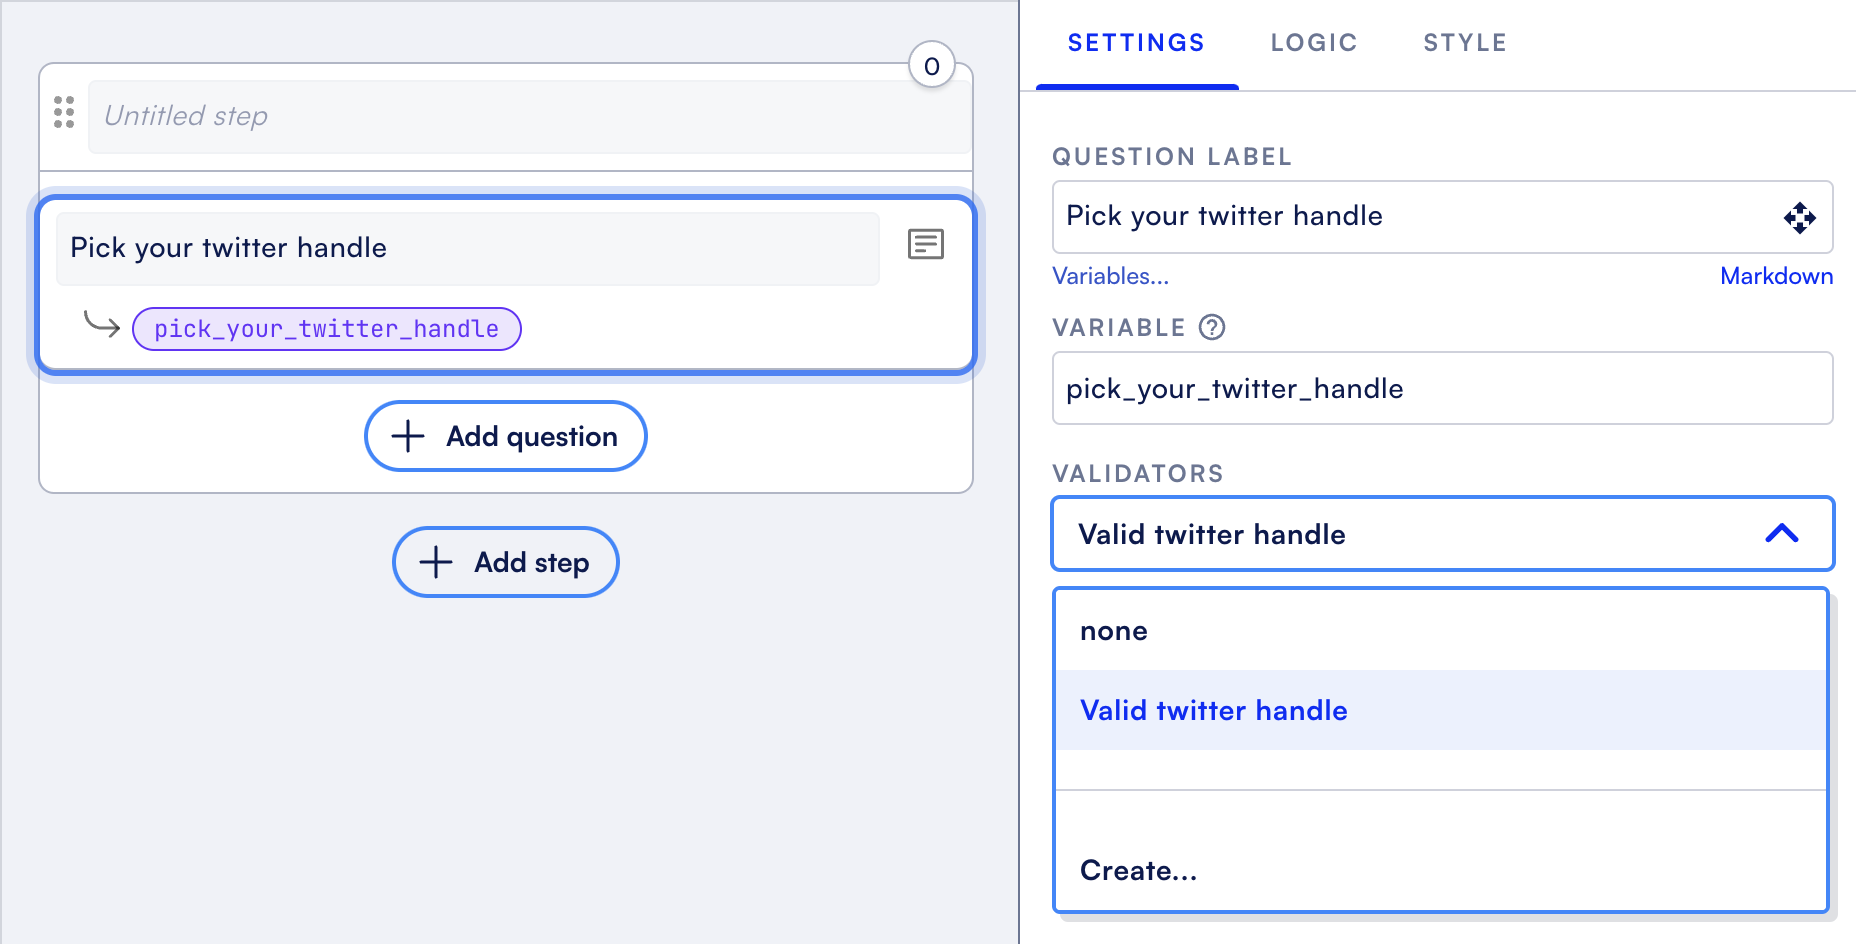The image size is (1856, 944).
Task: Edit the question text in the step card
Action: tap(468, 248)
